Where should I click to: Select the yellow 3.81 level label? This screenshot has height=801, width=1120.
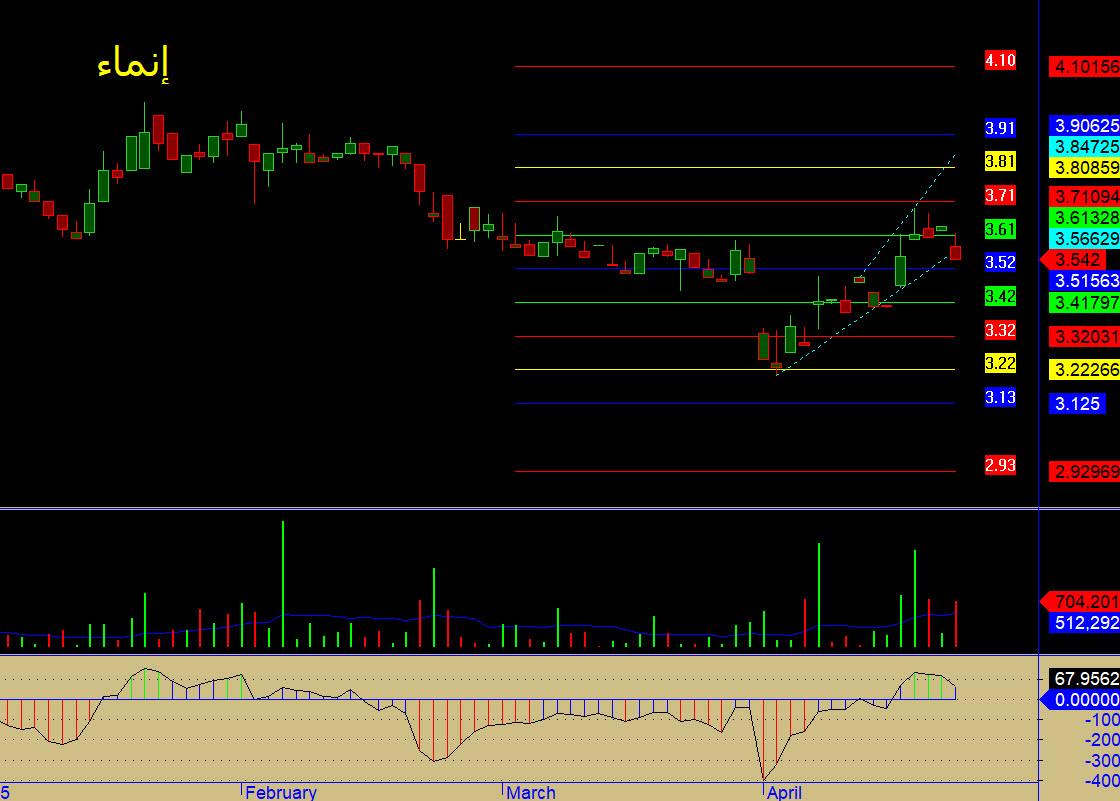(x=1000, y=161)
